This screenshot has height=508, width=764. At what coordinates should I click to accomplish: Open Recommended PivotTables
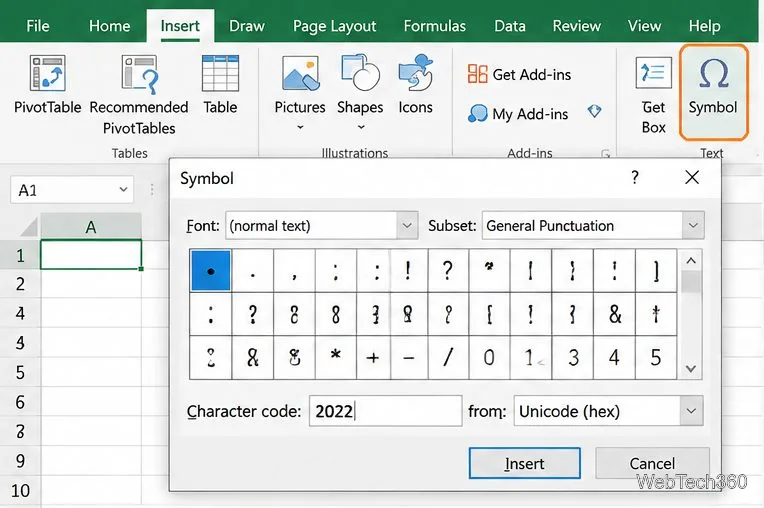point(139,95)
